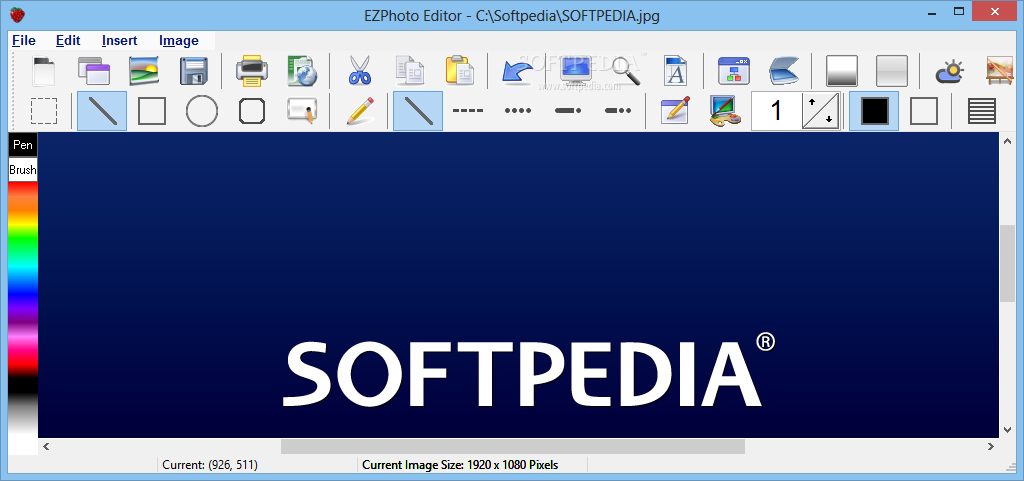Click the vertical scrollbar thumb

click(x=1007, y=264)
